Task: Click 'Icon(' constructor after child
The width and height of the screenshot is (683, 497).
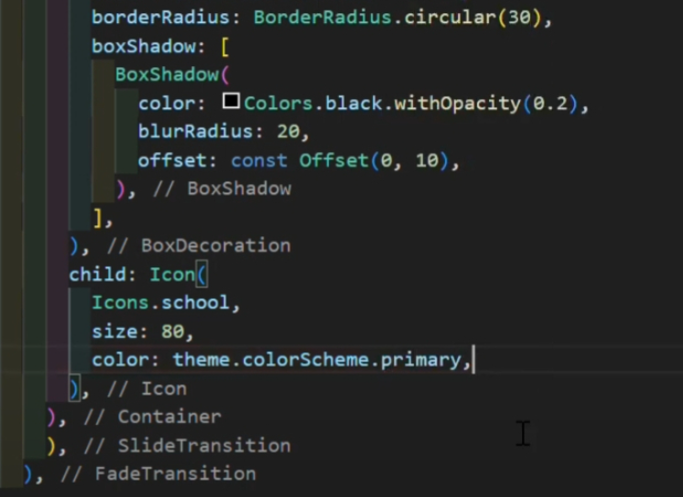Action: click(179, 275)
